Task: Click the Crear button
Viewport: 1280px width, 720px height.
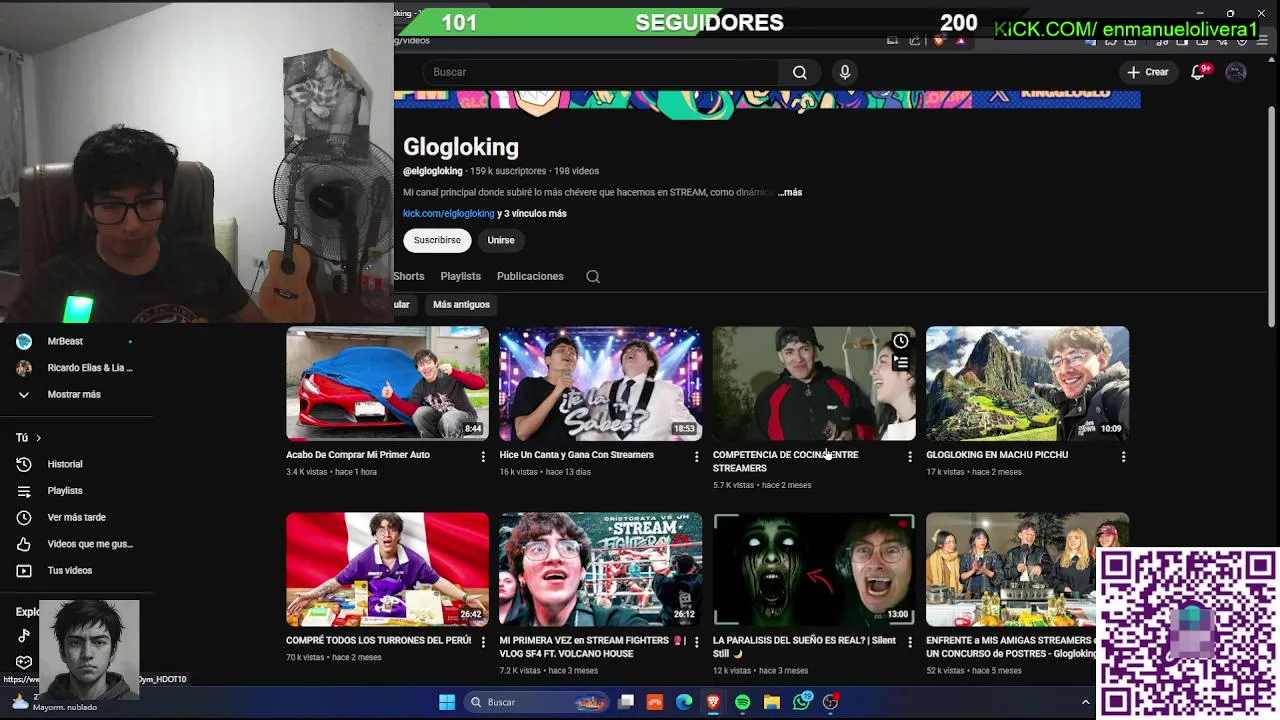Action: coord(1147,72)
